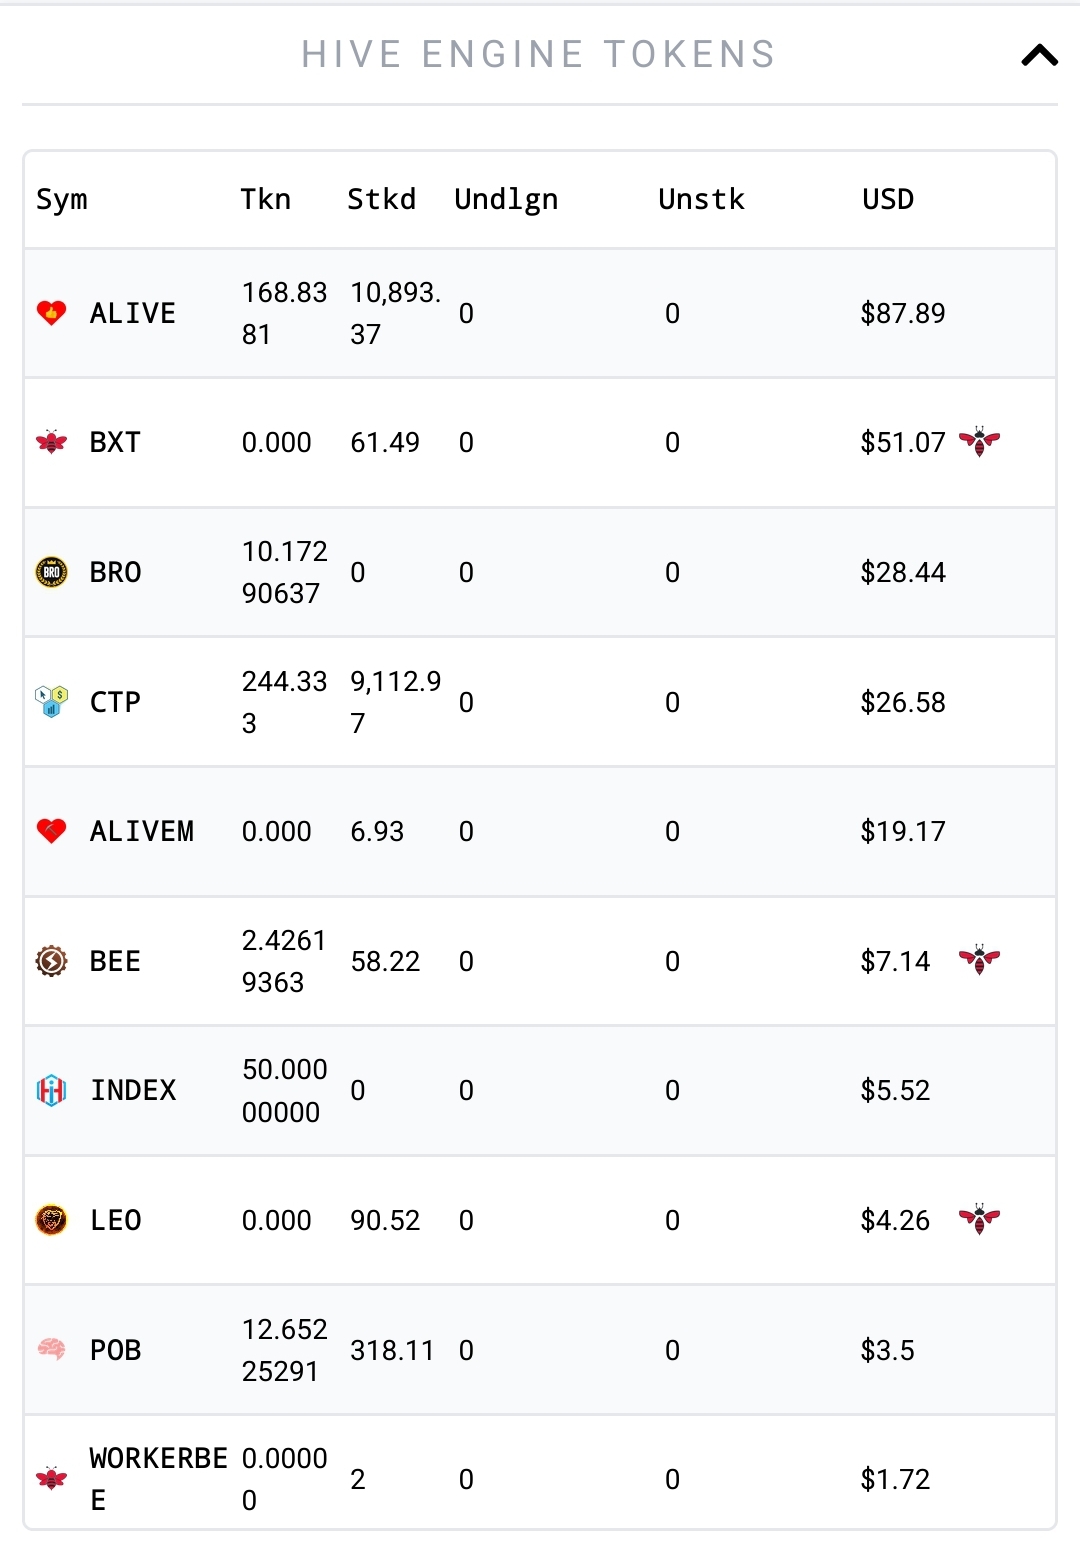
Task: Click the bee icon beside $51.07
Action: pos(979,441)
